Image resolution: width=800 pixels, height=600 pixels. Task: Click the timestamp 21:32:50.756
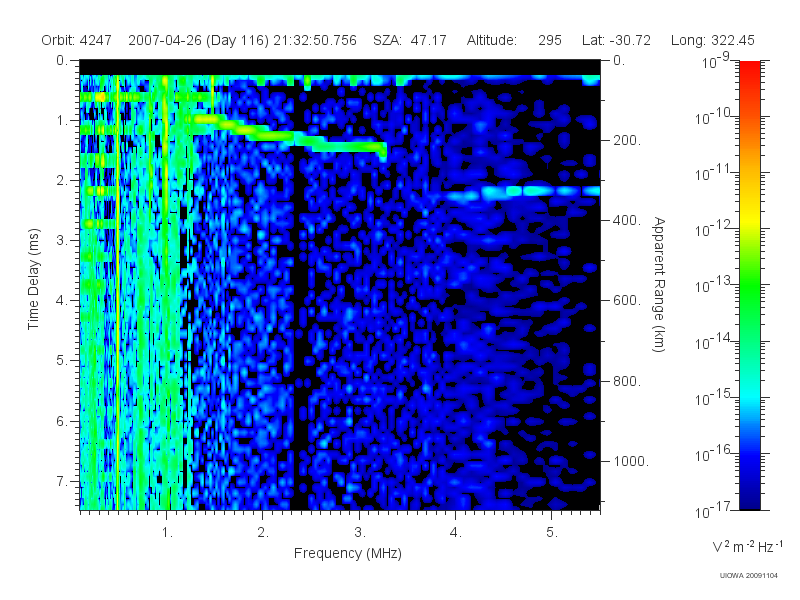(x=315, y=40)
